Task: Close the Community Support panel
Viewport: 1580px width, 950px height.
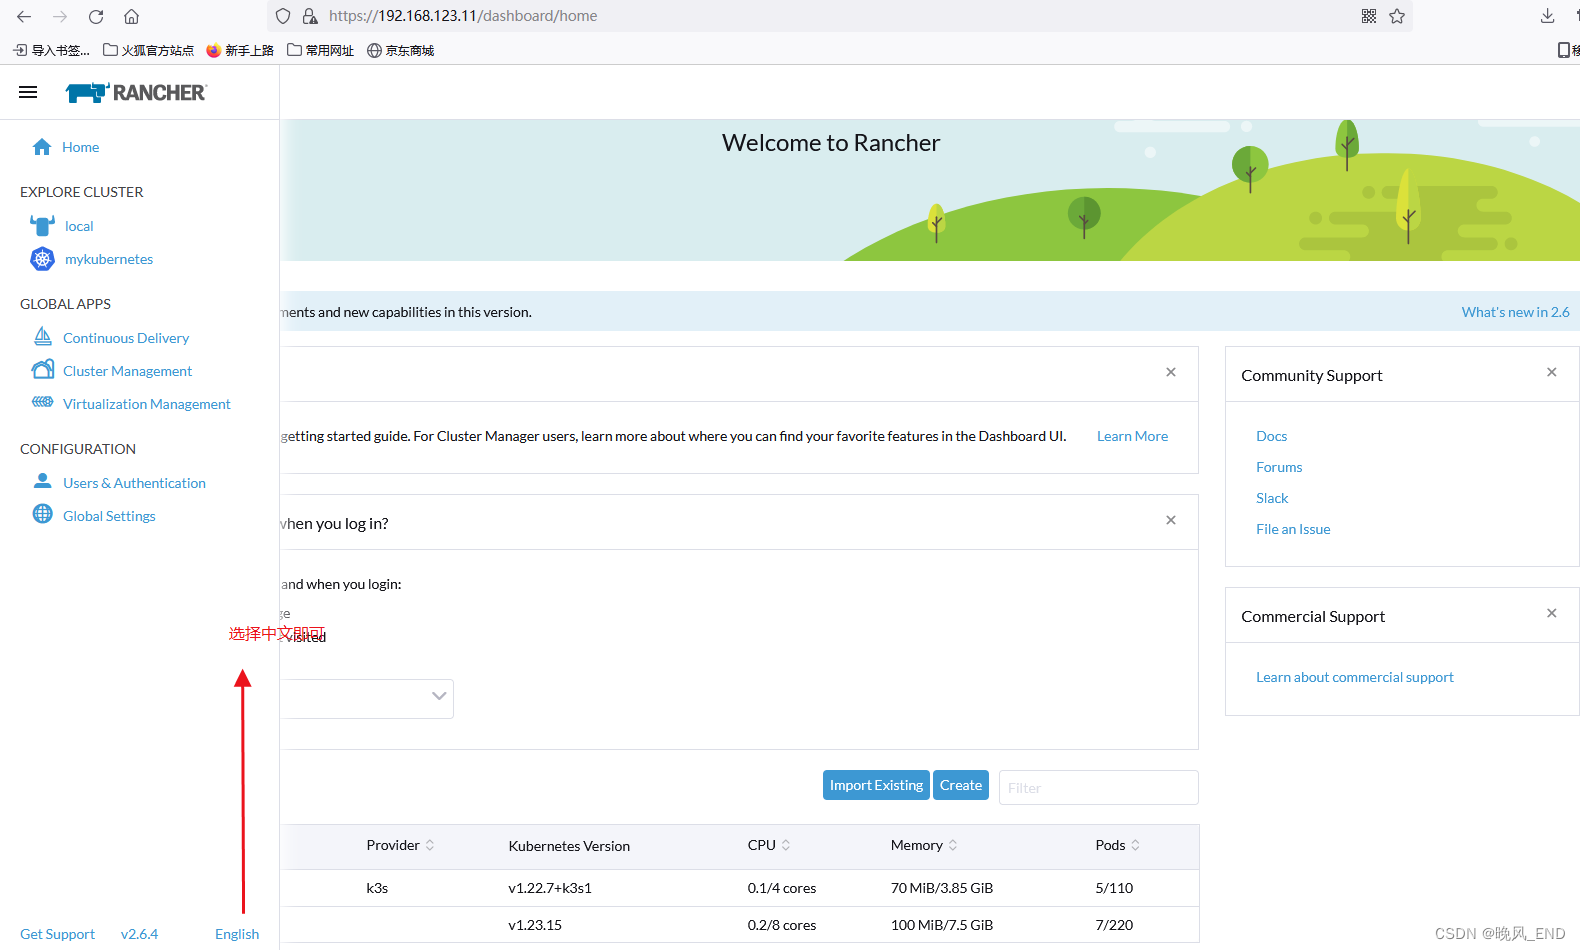Action: click(x=1552, y=372)
